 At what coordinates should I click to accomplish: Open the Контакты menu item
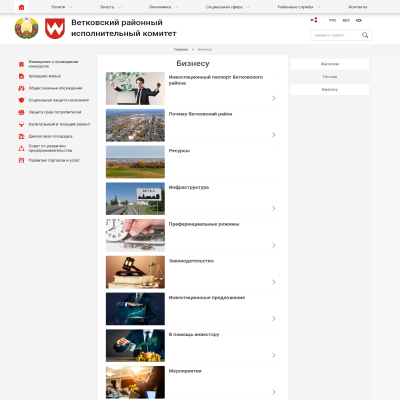pos(358,7)
